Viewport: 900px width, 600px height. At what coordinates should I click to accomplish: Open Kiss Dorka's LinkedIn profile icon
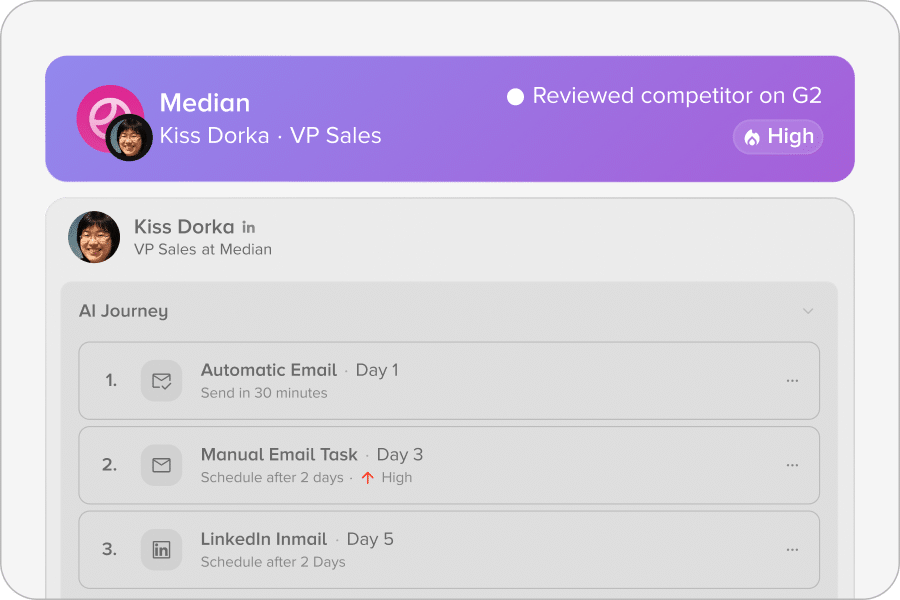(x=249, y=228)
